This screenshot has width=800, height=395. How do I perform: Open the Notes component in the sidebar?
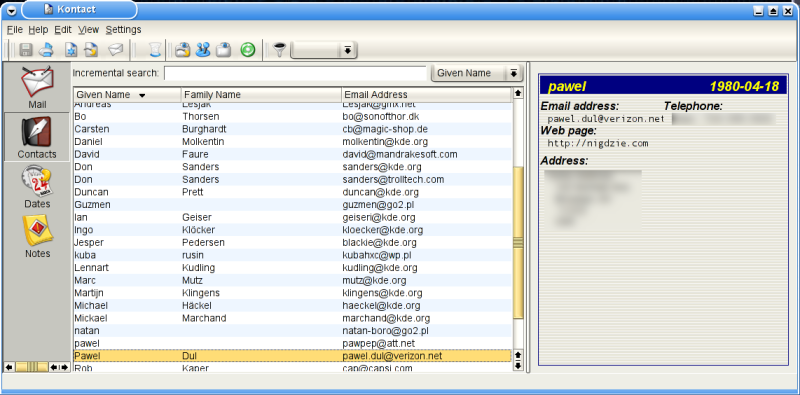click(x=37, y=236)
